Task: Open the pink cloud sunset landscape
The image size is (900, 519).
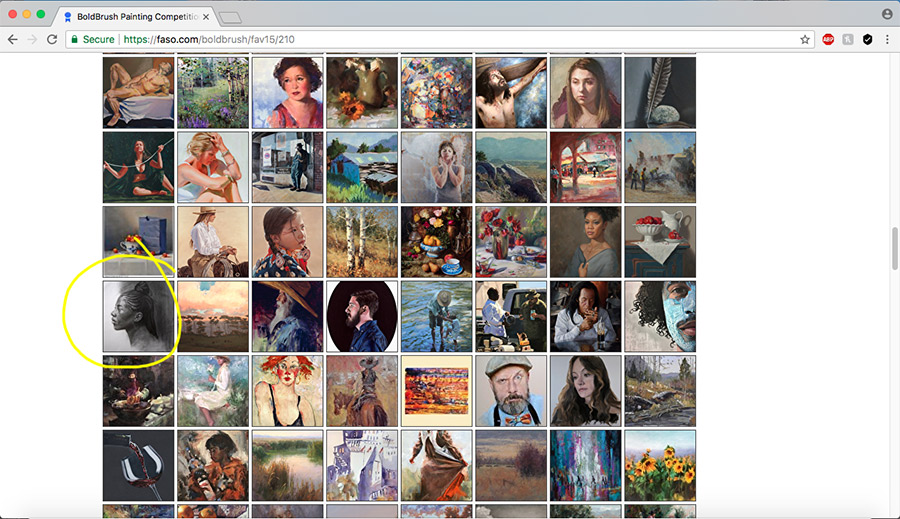Action: (x=213, y=316)
